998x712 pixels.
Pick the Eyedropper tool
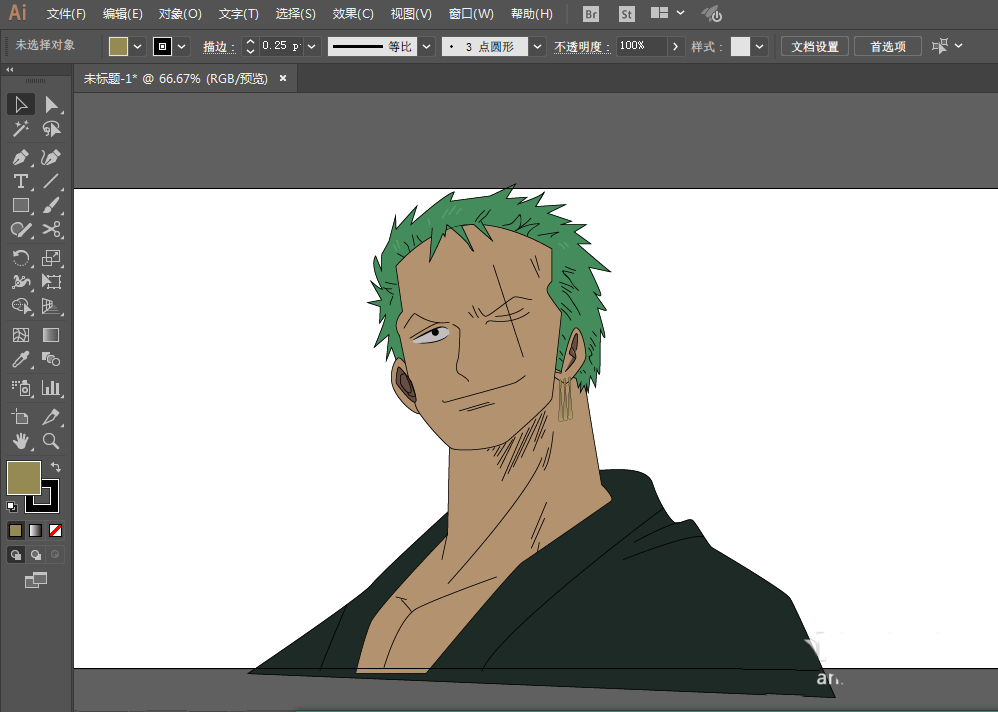(20, 360)
